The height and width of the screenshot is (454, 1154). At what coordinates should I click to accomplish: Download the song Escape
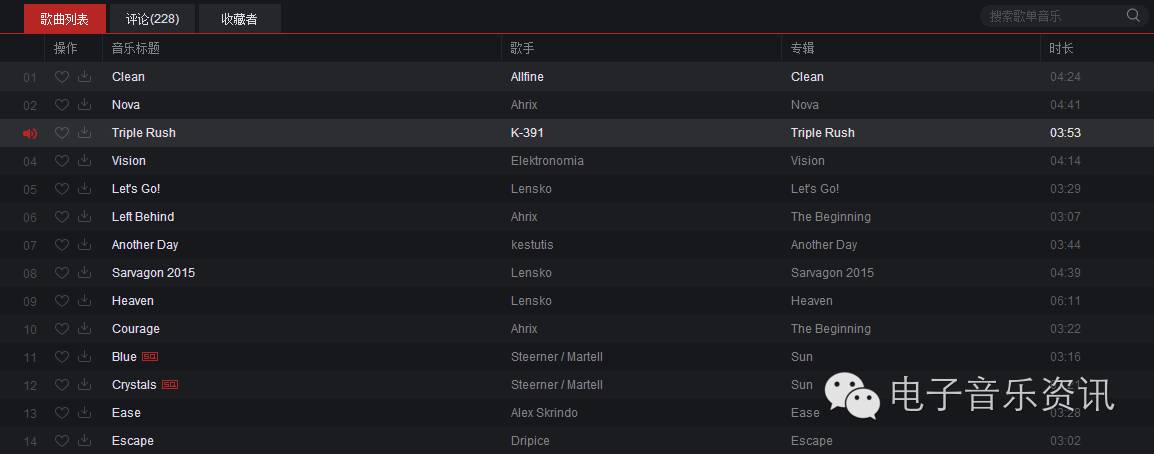(85, 440)
